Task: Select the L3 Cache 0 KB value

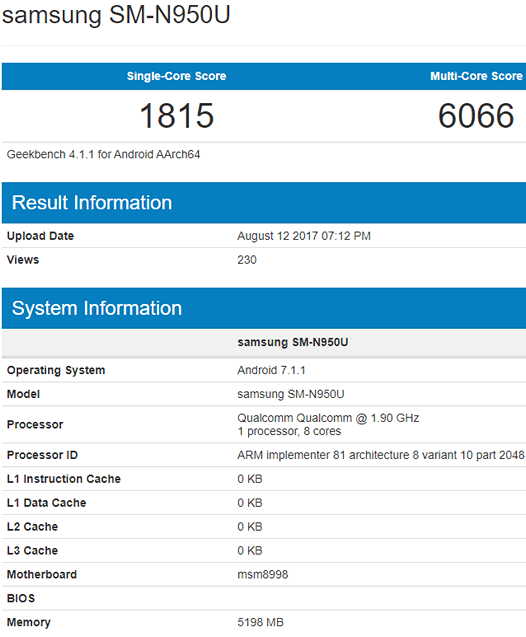Action: pos(250,551)
